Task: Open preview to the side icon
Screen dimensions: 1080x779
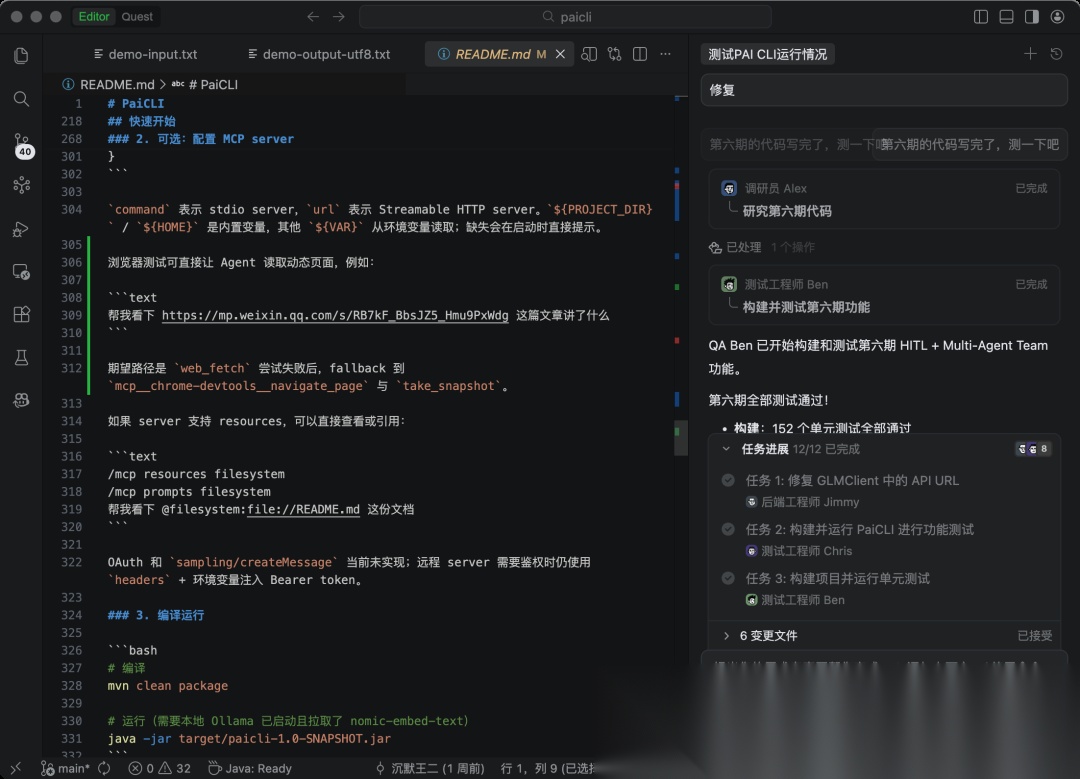Action: pos(589,54)
